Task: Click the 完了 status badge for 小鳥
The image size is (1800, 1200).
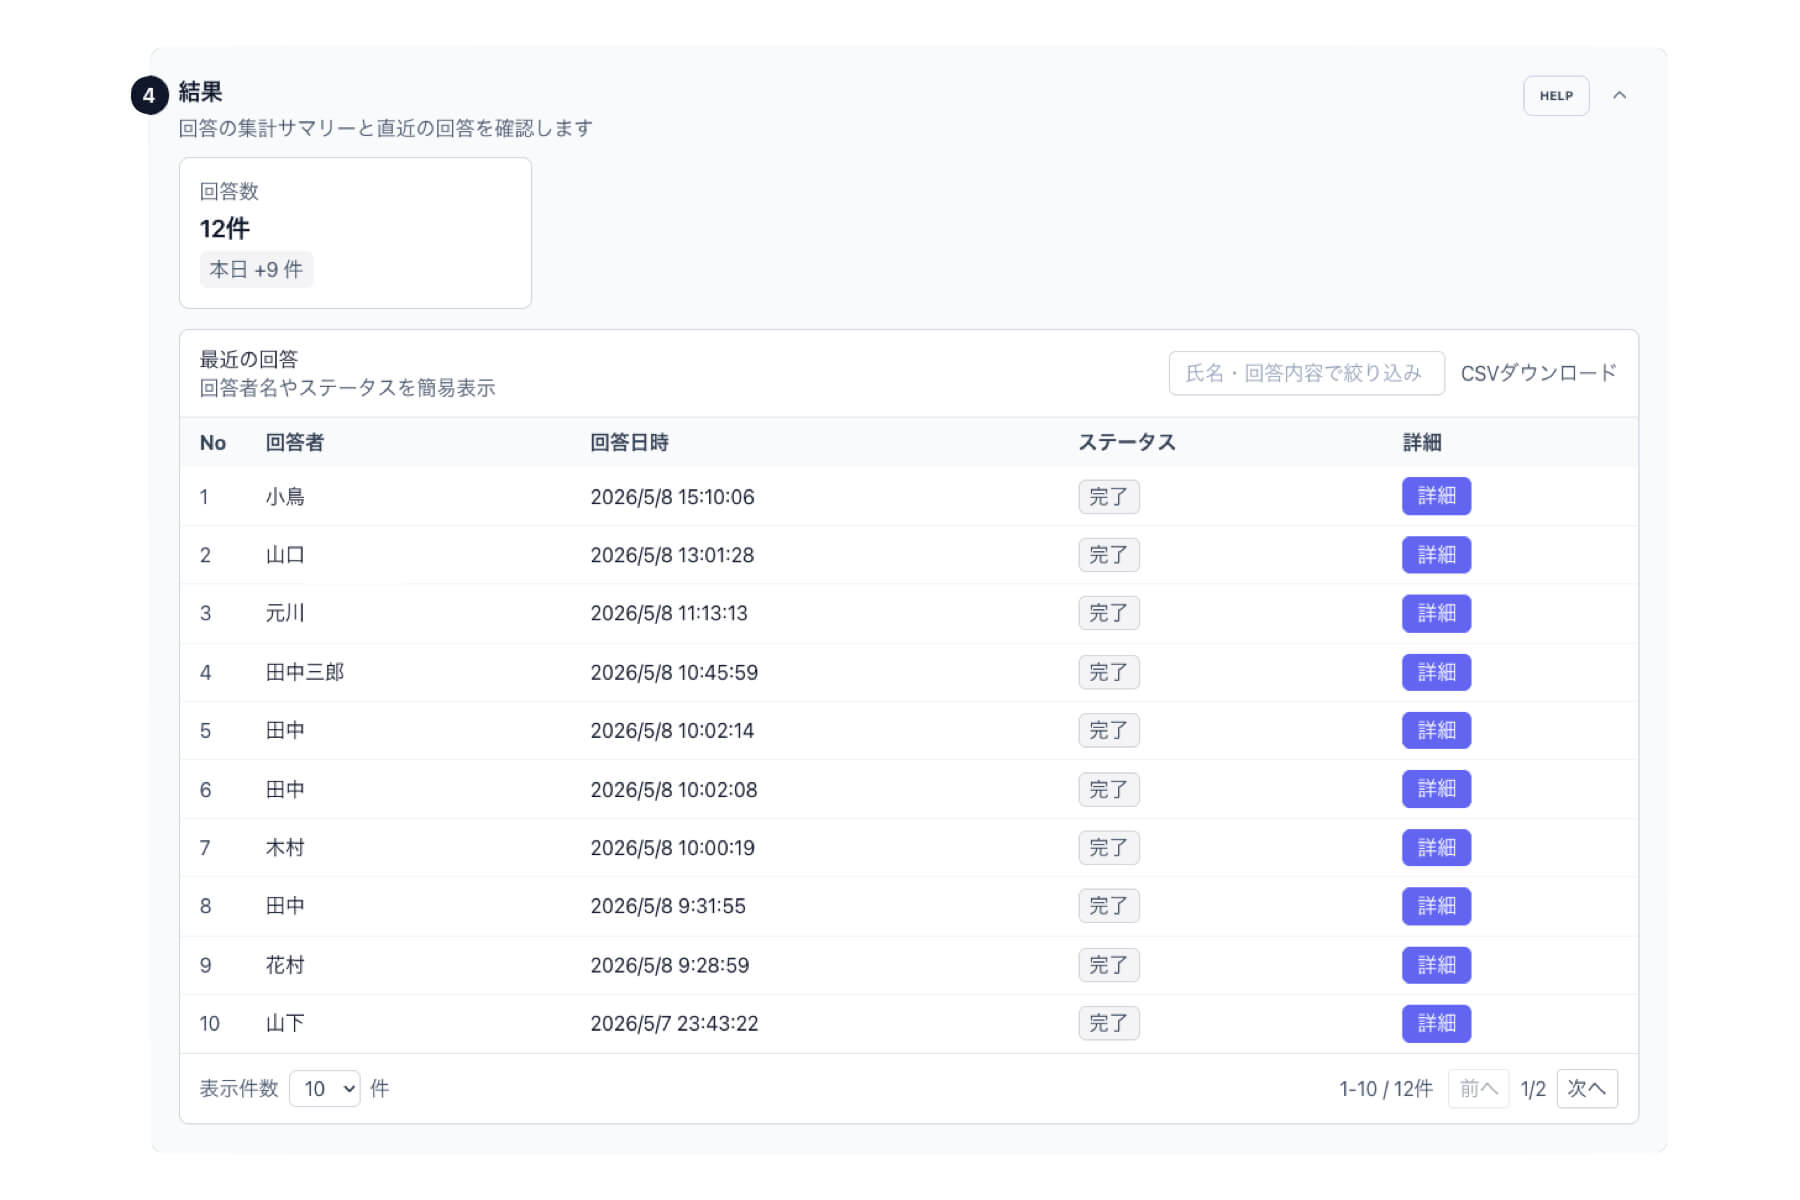Action: tap(1108, 497)
